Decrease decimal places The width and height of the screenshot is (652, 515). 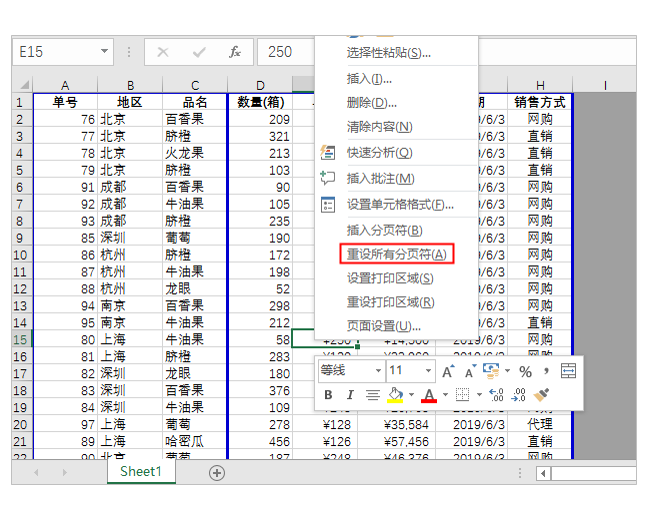pos(519,394)
